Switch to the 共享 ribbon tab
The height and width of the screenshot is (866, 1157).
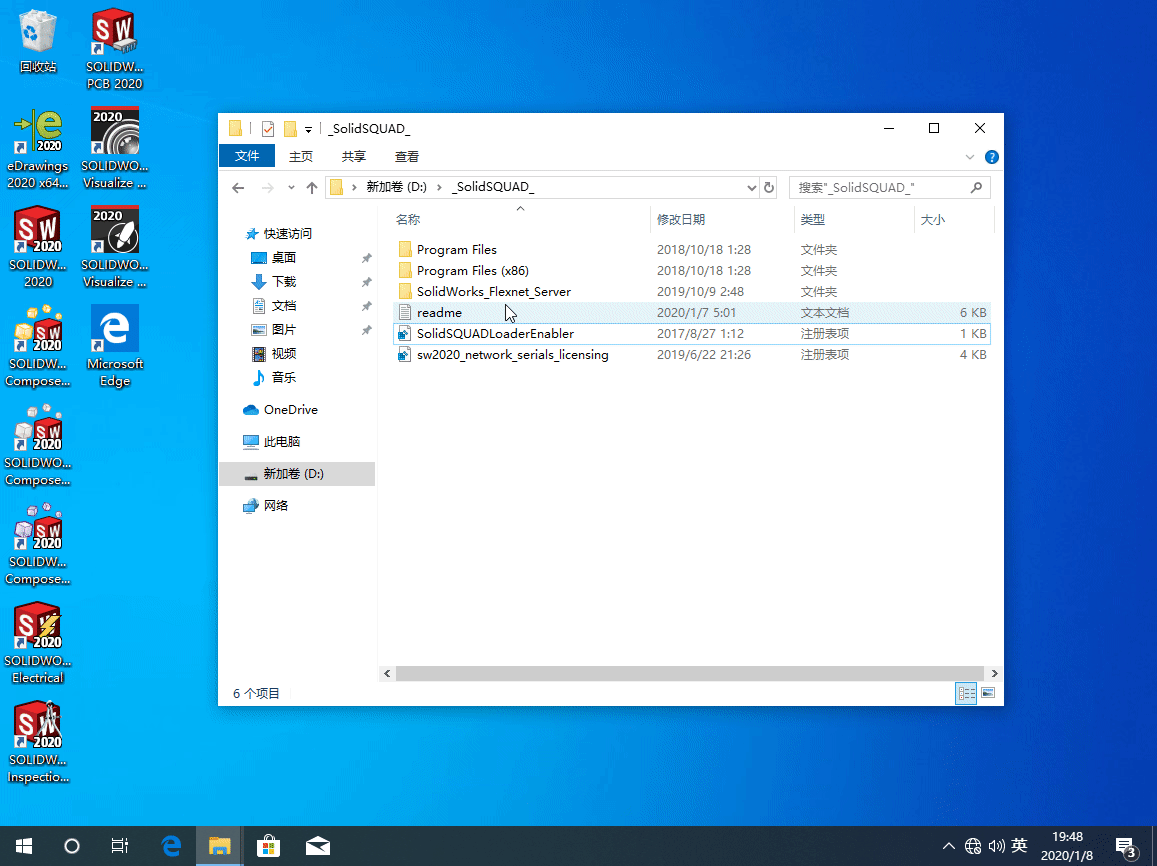[353, 156]
